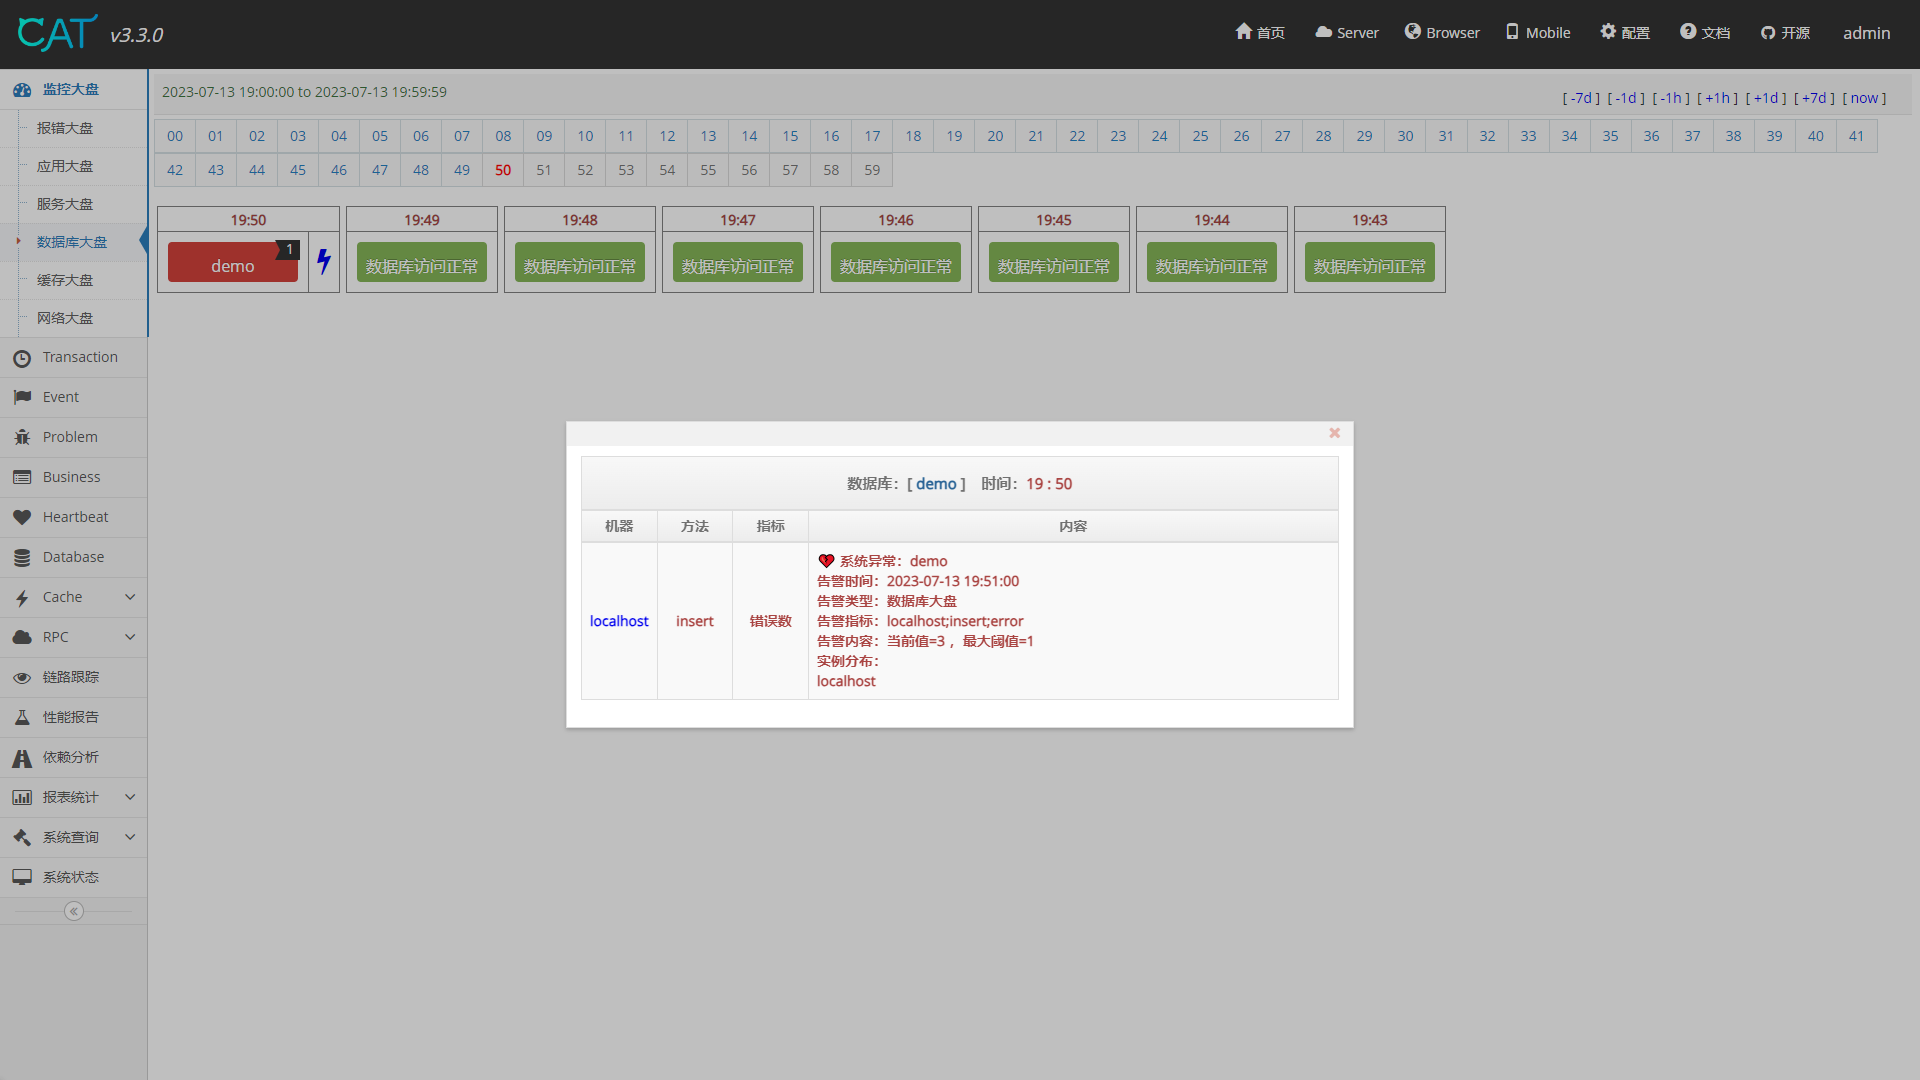Click the Problem bug icon

pos(22,437)
